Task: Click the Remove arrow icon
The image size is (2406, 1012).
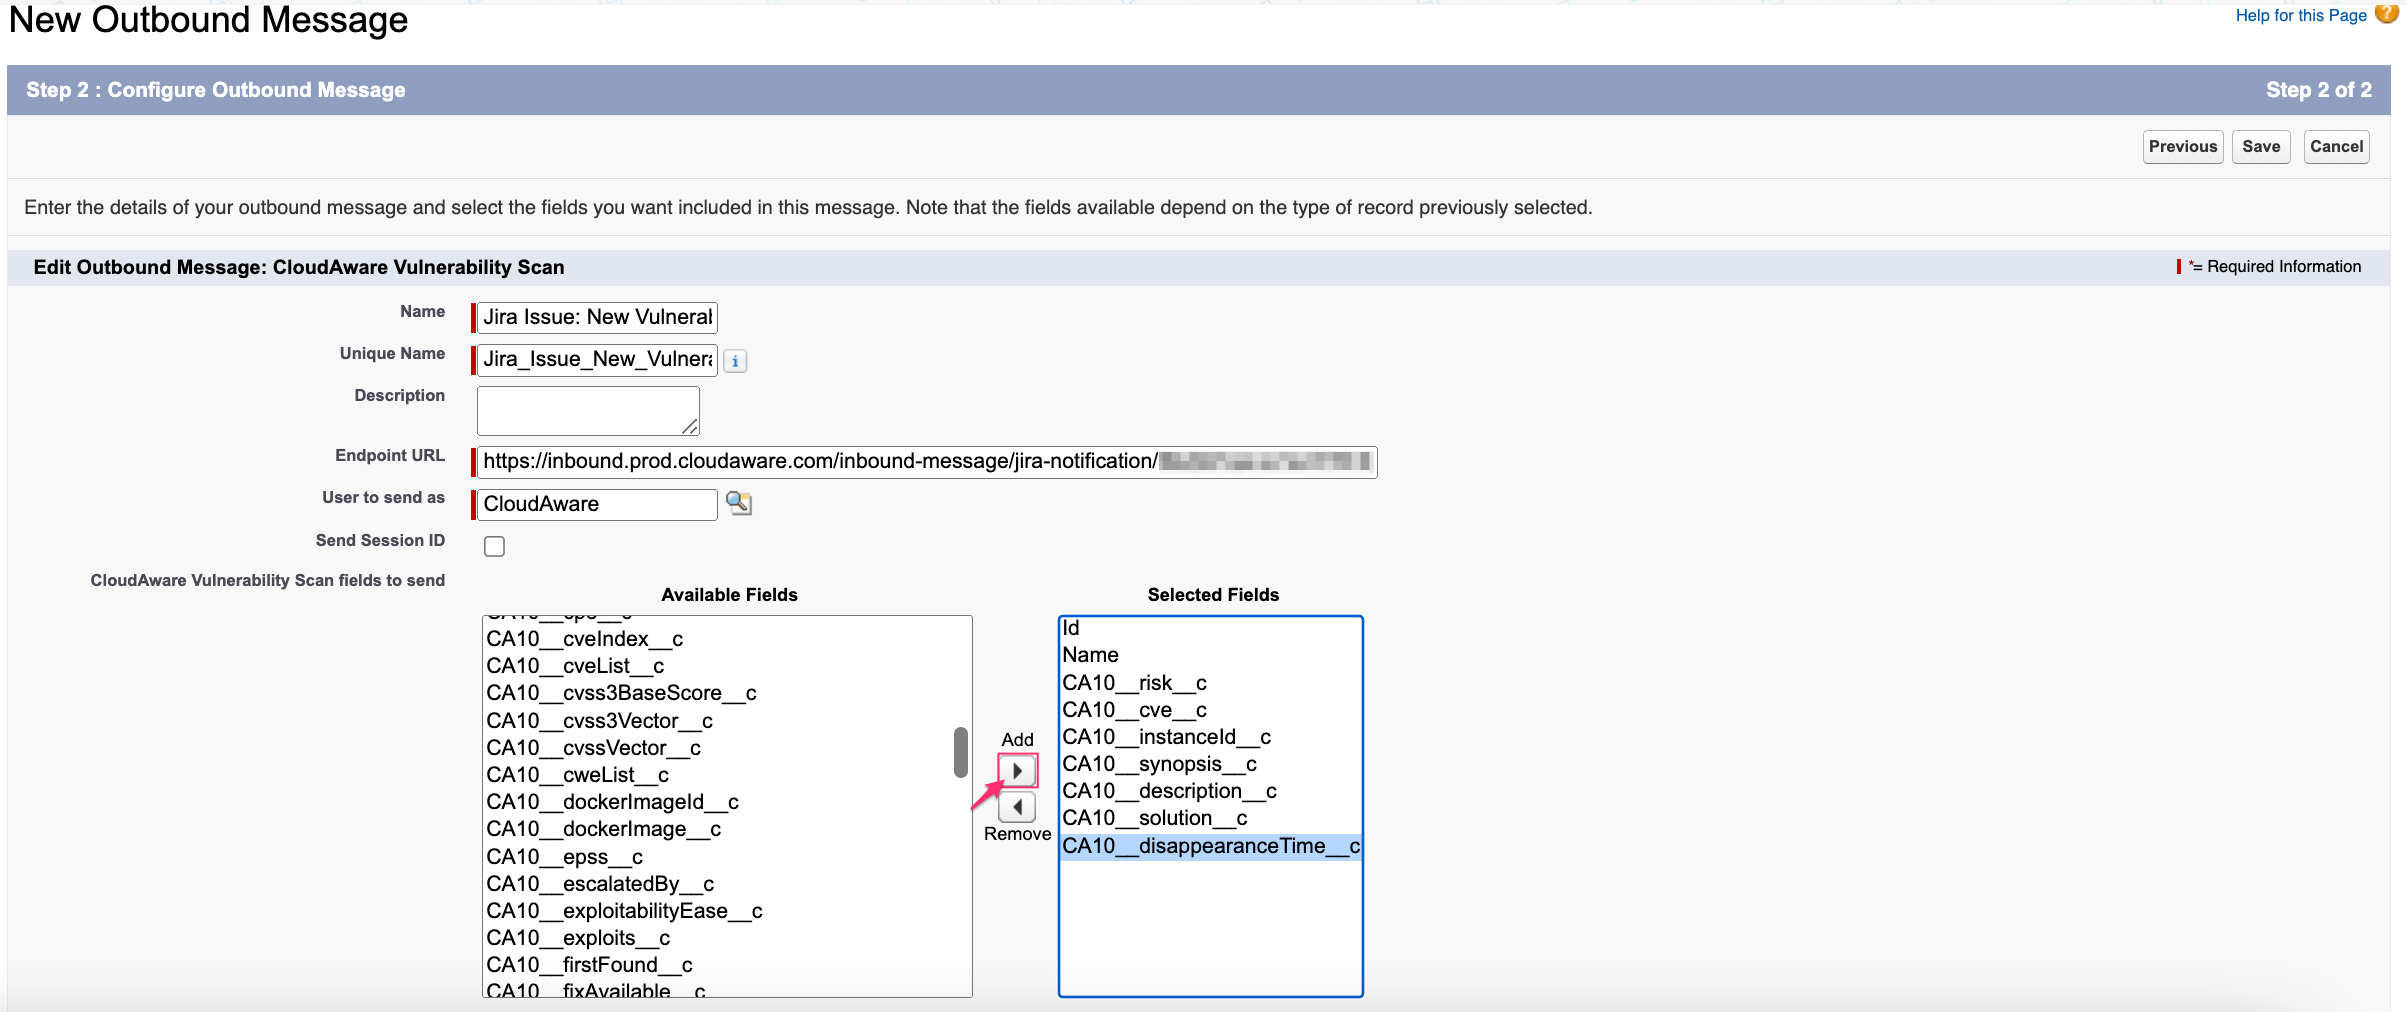Action: [x=1017, y=807]
